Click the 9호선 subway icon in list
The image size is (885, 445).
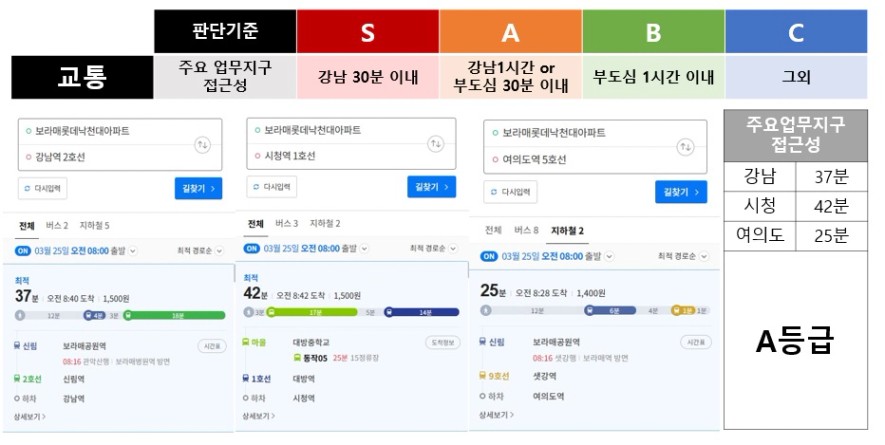(483, 376)
